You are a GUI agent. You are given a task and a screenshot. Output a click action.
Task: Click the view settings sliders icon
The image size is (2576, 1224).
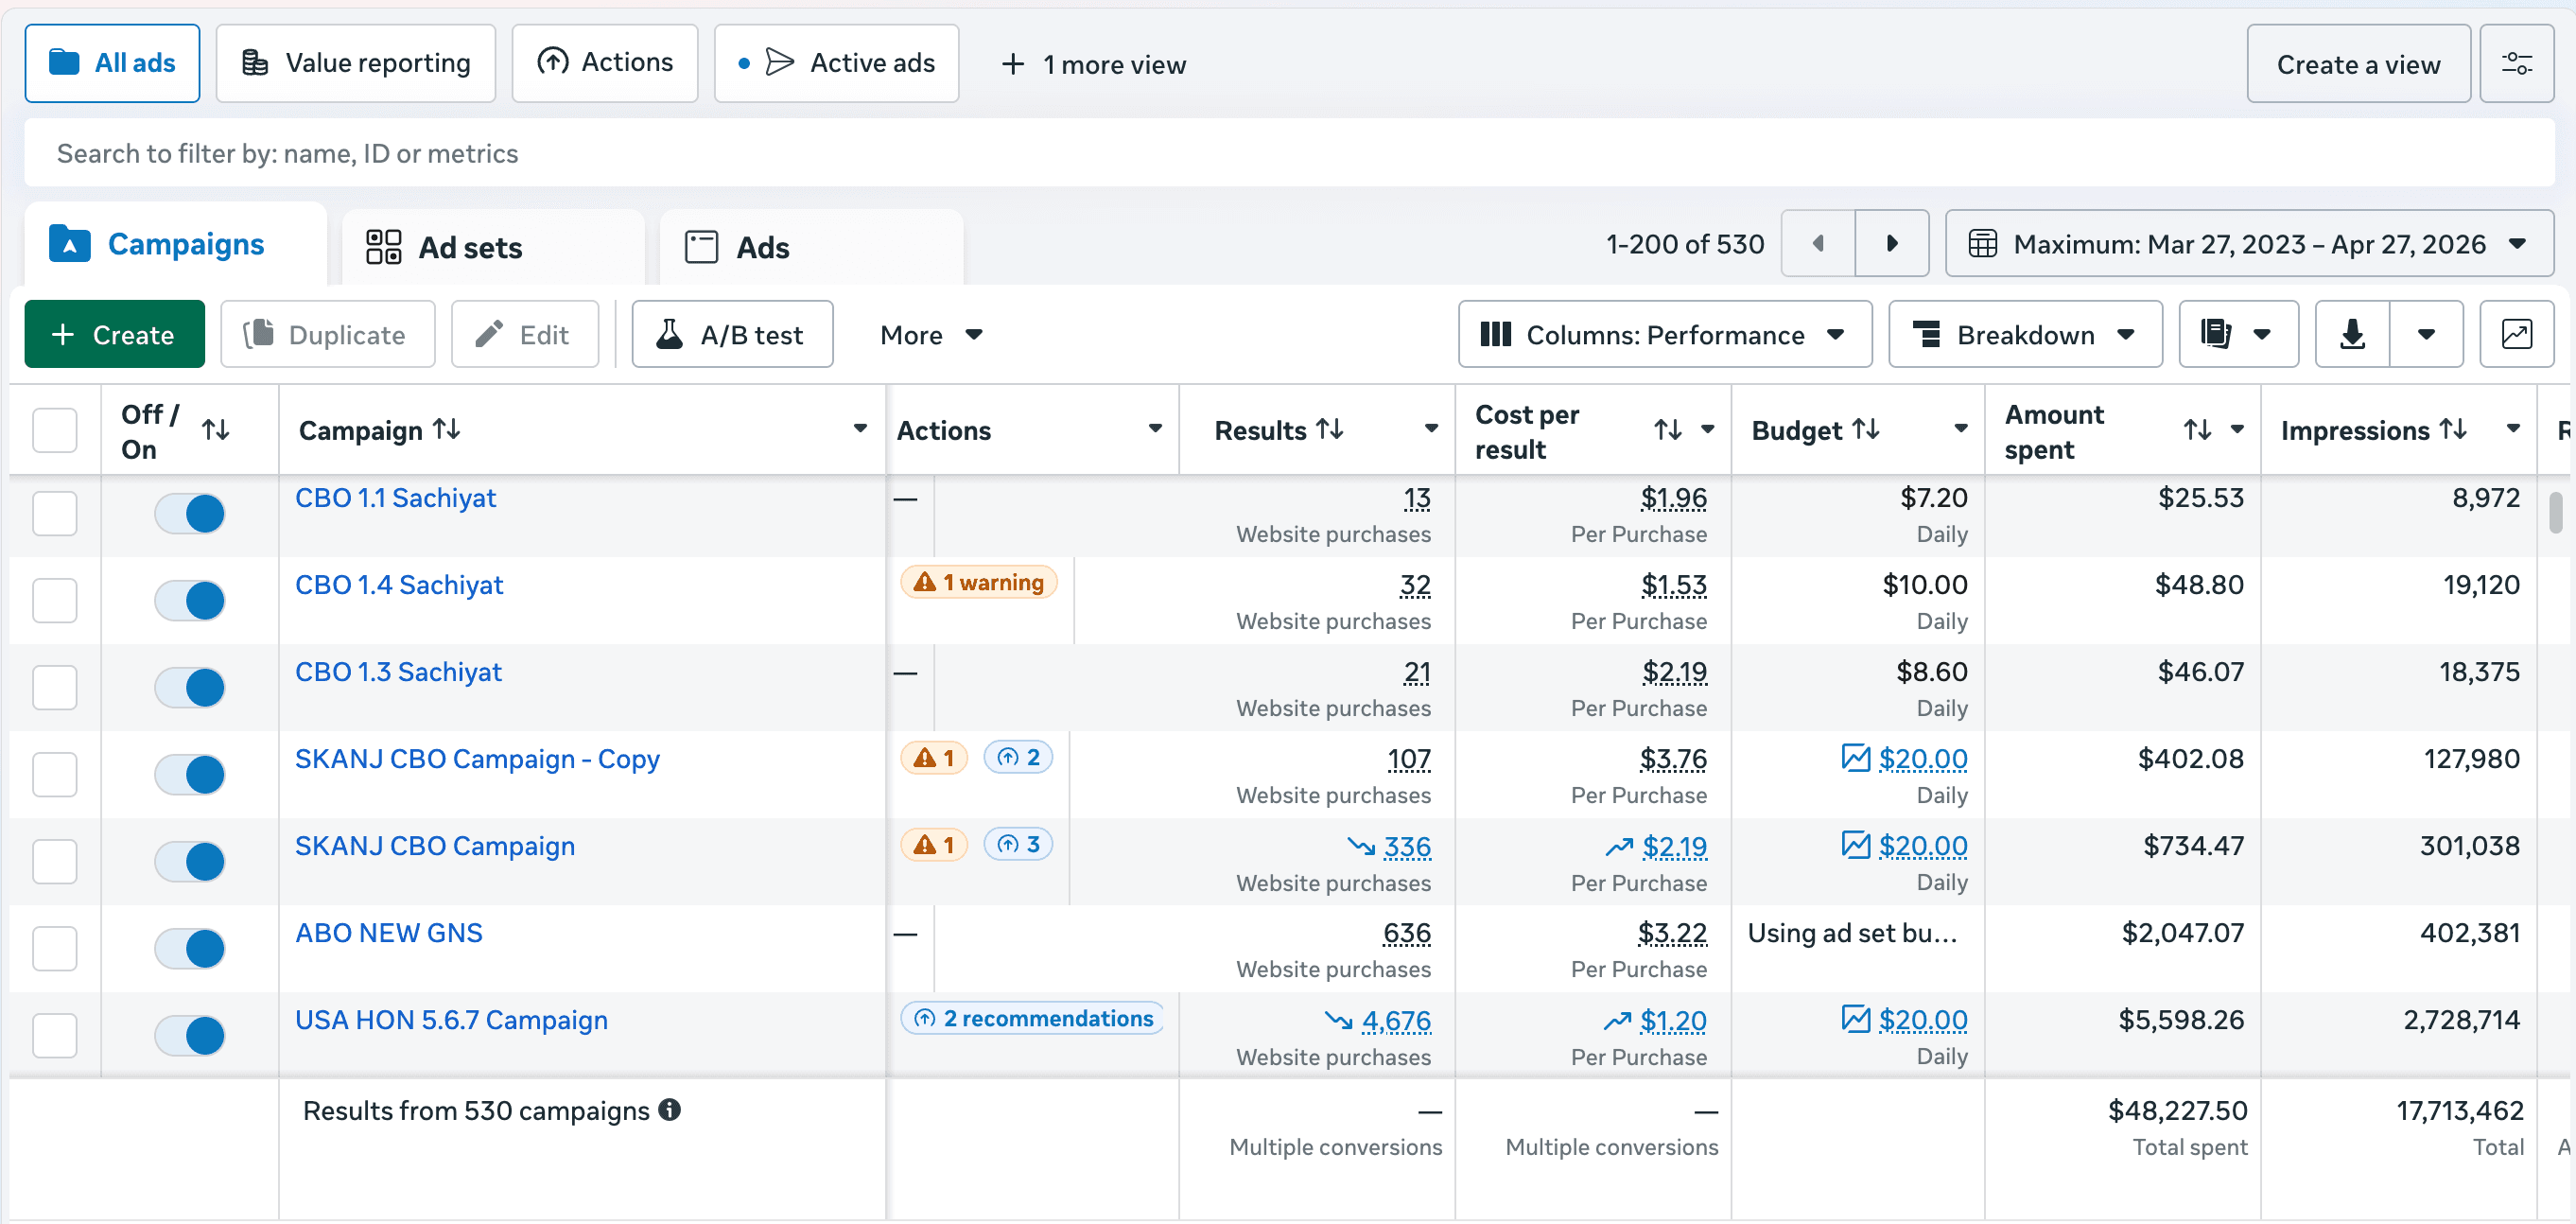point(2516,64)
